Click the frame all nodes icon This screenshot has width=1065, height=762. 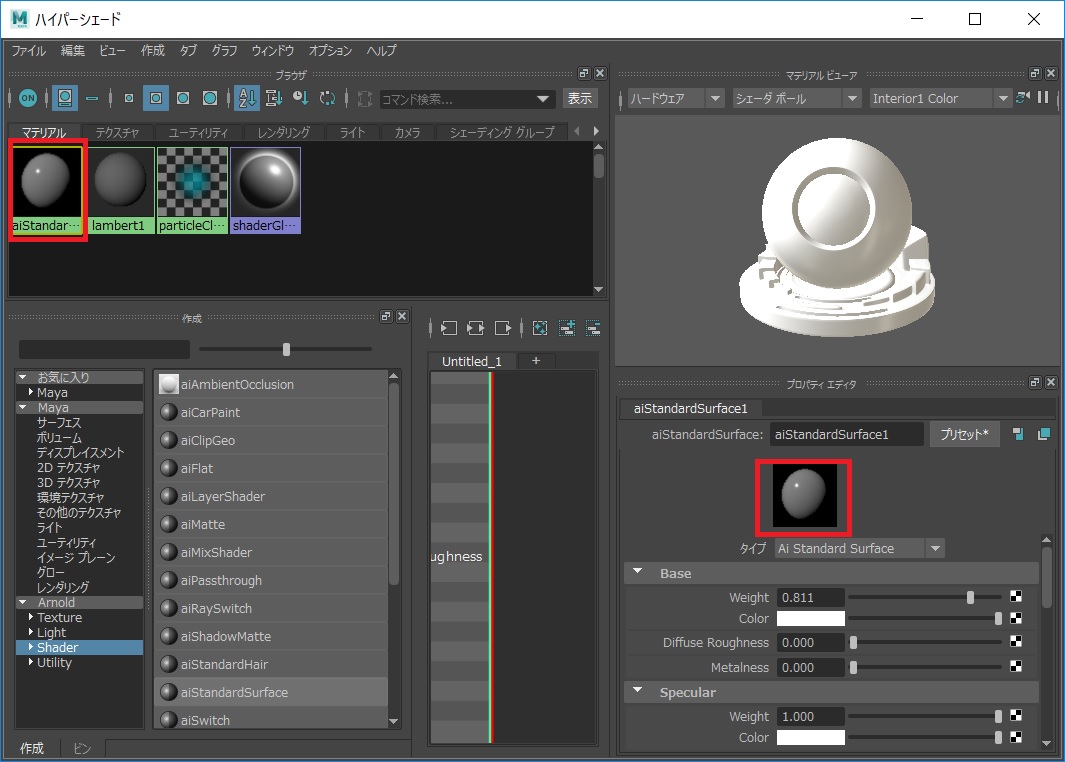tap(541, 328)
